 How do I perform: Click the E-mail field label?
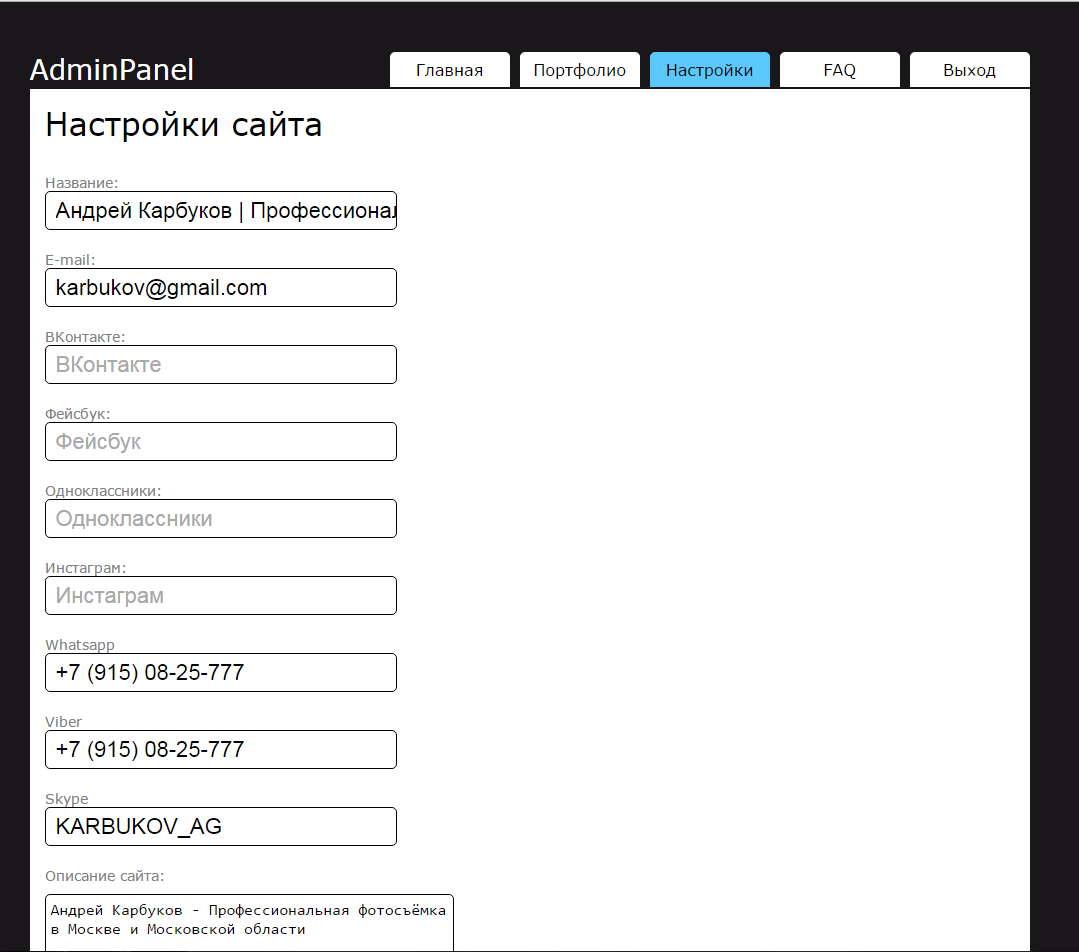click(67, 259)
